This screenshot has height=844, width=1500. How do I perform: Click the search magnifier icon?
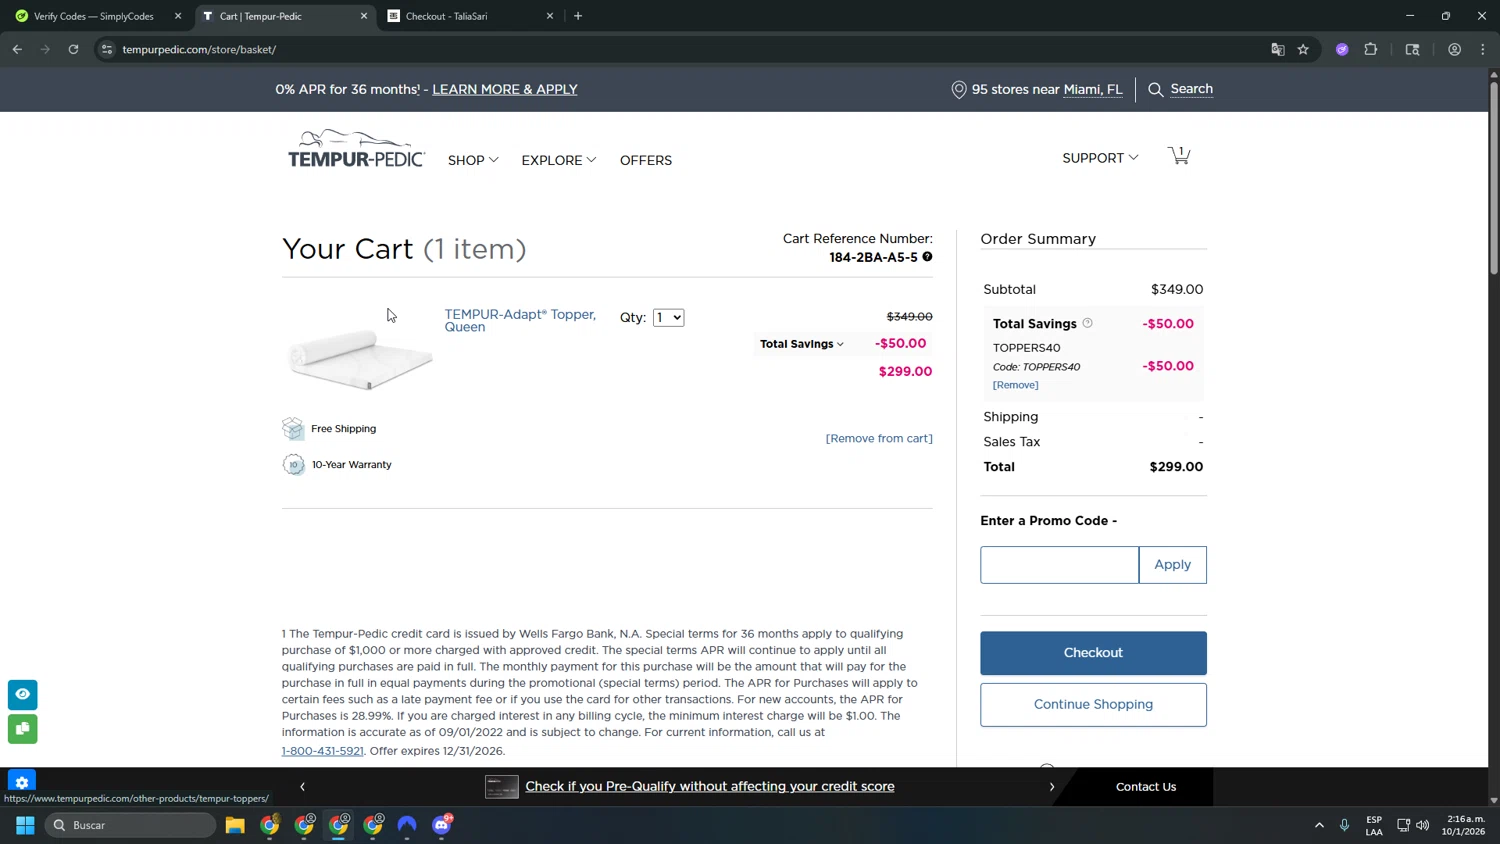tap(1156, 90)
